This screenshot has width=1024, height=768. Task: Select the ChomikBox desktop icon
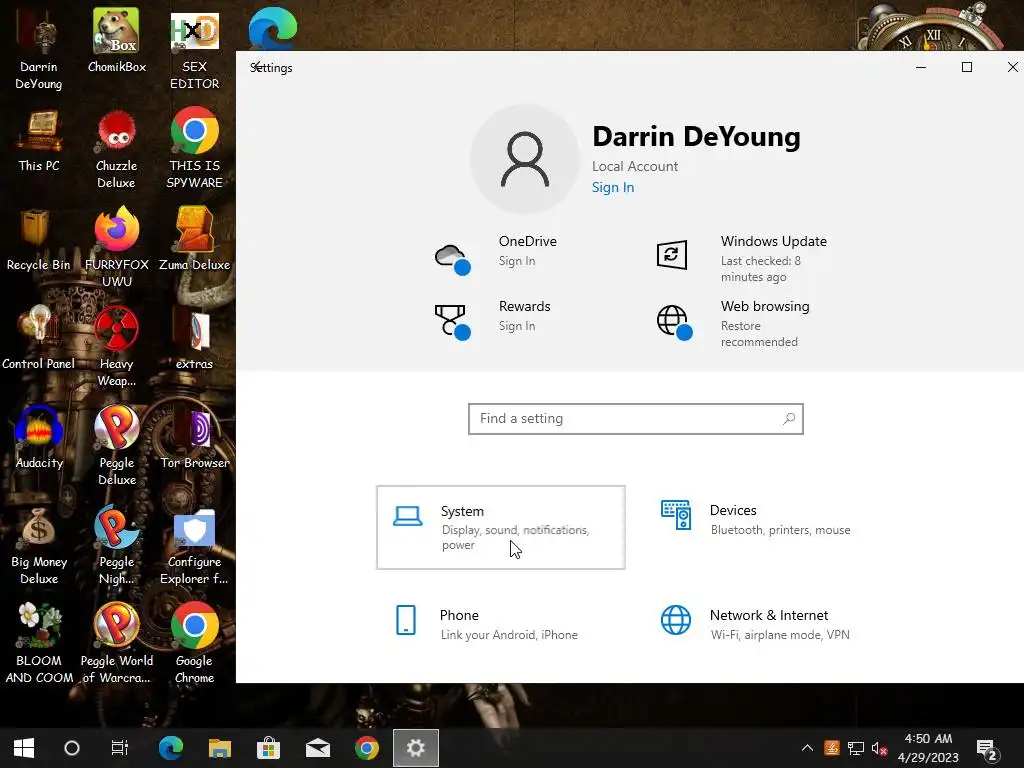[x=117, y=40]
